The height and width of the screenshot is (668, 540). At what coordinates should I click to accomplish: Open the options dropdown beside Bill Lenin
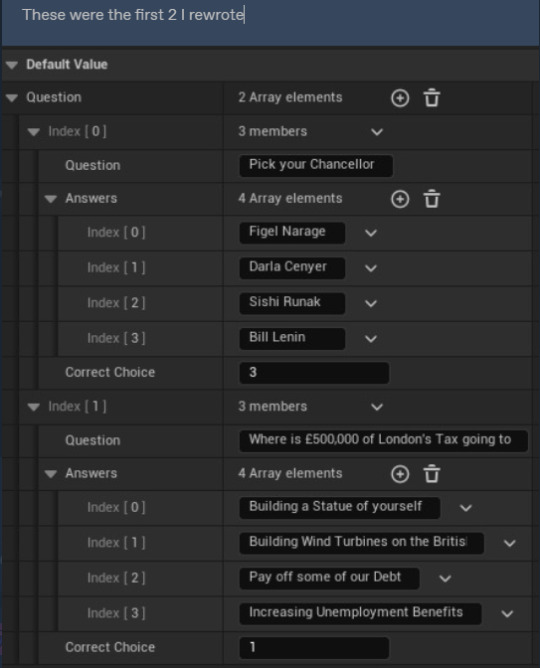[x=371, y=339]
